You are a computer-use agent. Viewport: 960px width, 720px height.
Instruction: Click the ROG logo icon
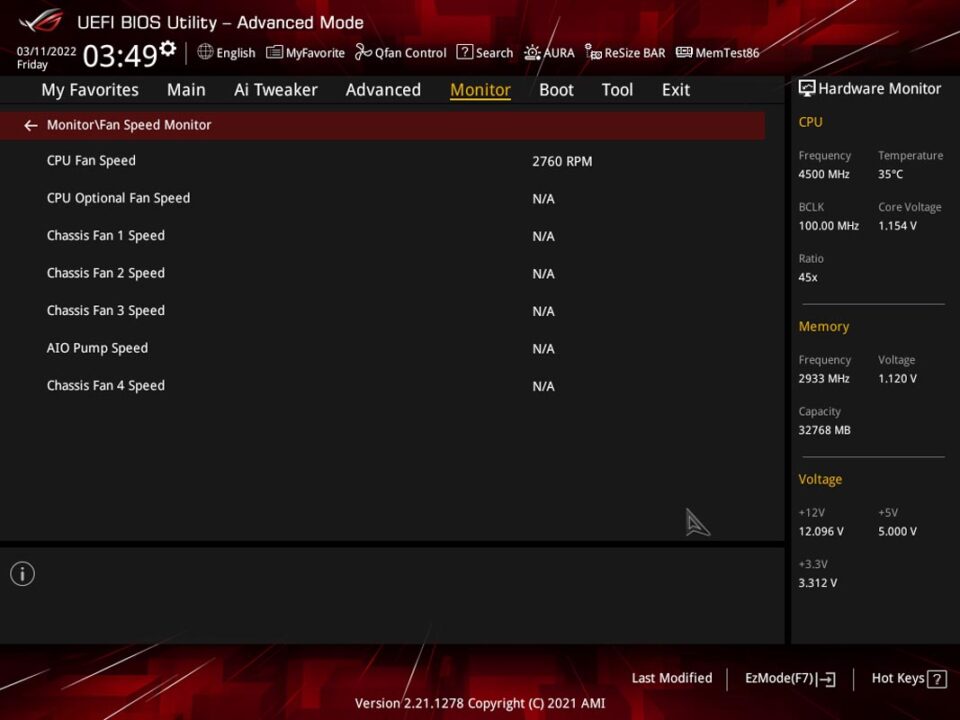pos(40,20)
